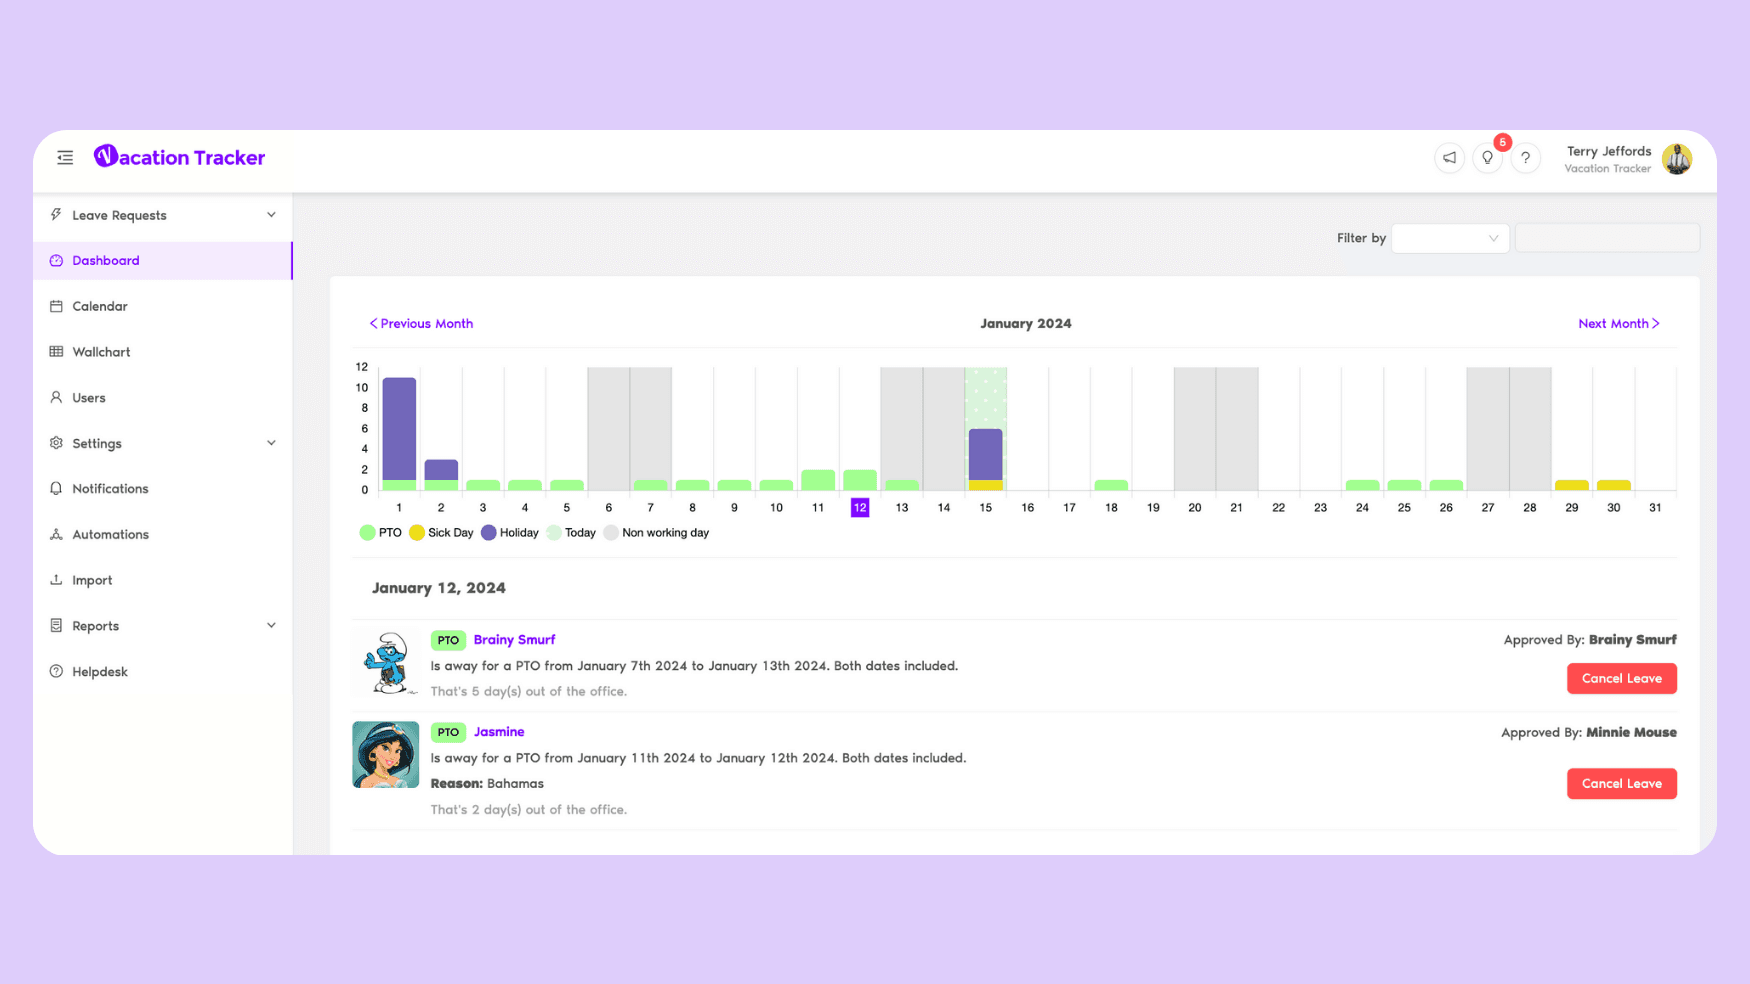Expand the Reports submenu chevron
1750x984 pixels.
click(x=271, y=626)
